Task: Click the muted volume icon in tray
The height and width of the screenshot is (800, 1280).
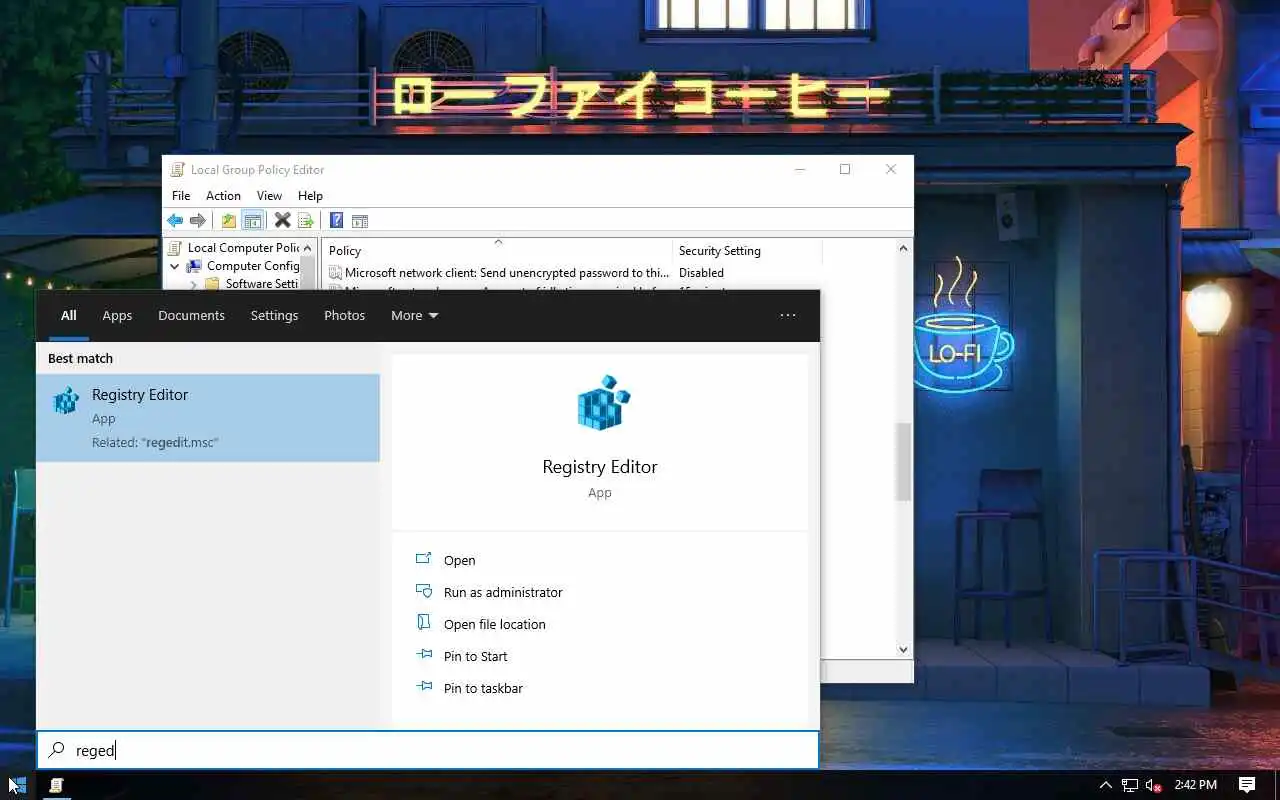Action: click(1154, 785)
